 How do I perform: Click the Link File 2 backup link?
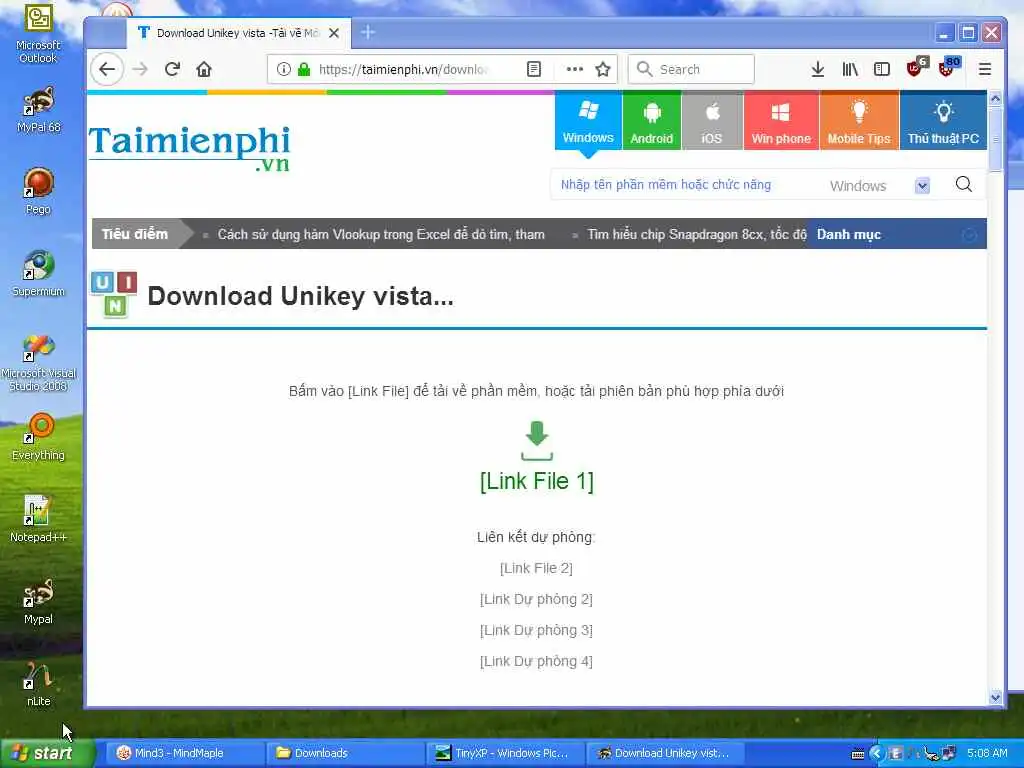coord(536,568)
